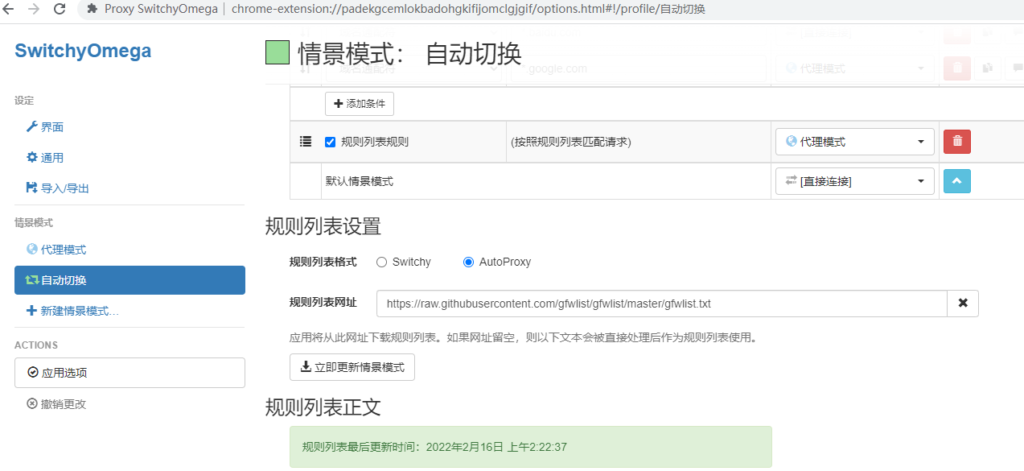Viewport: 1024px width, 471px height.
Task: Click the green profile color swatch
Action: [x=277, y=53]
